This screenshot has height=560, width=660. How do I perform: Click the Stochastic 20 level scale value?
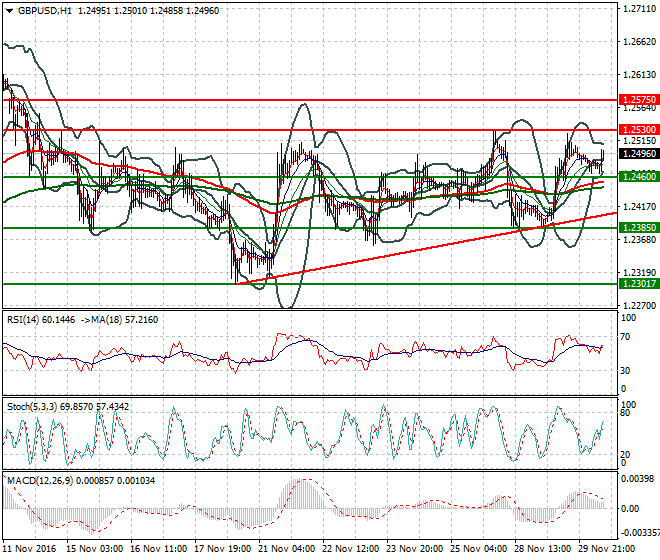625,454
